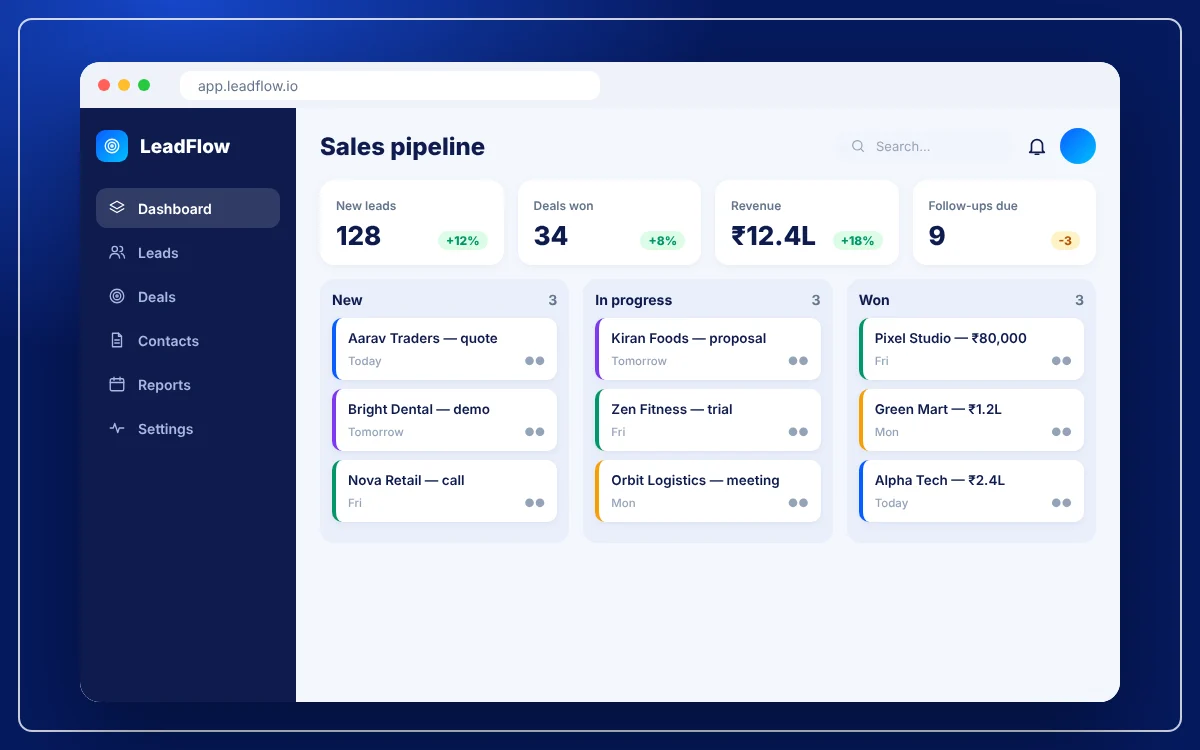Click the Dashboard layers icon
This screenshot has width=1200, height=750.
[117, 208]
